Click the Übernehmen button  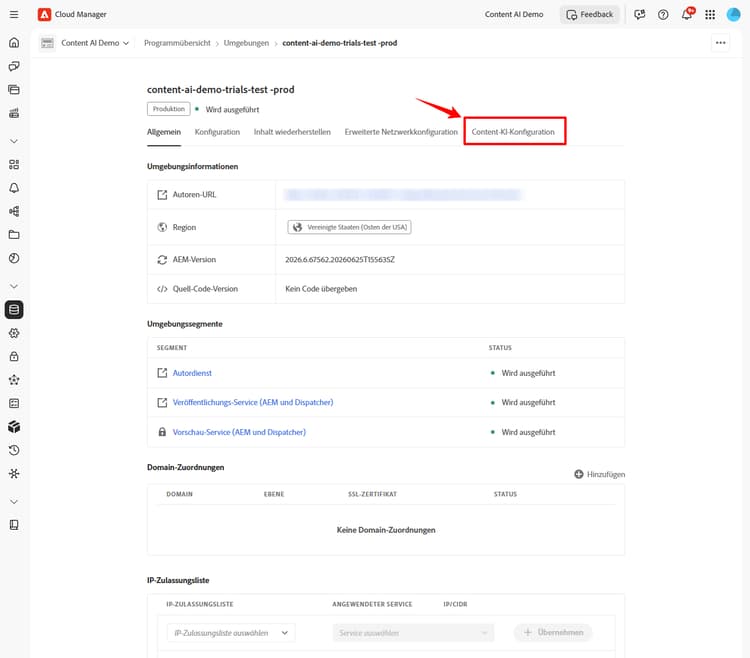553,632
